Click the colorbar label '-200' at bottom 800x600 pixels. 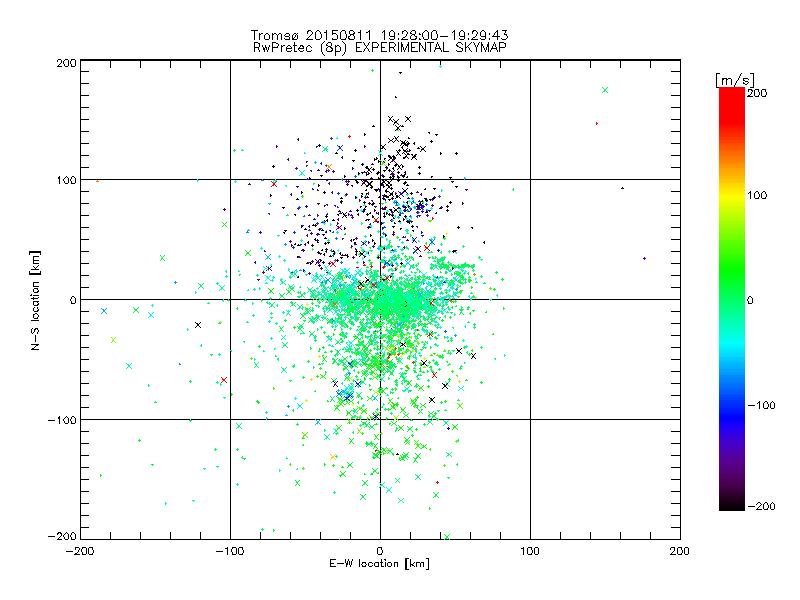pos(761,507)
